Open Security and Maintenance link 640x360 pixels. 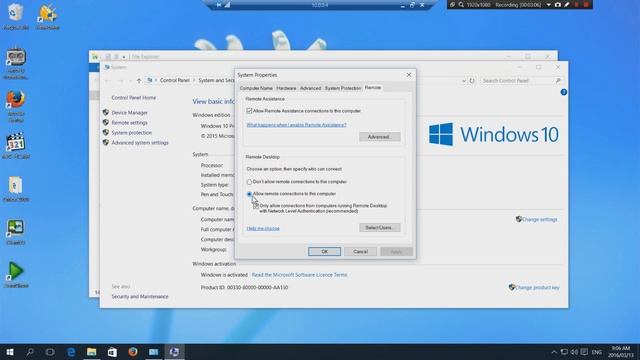click(140, 297)
